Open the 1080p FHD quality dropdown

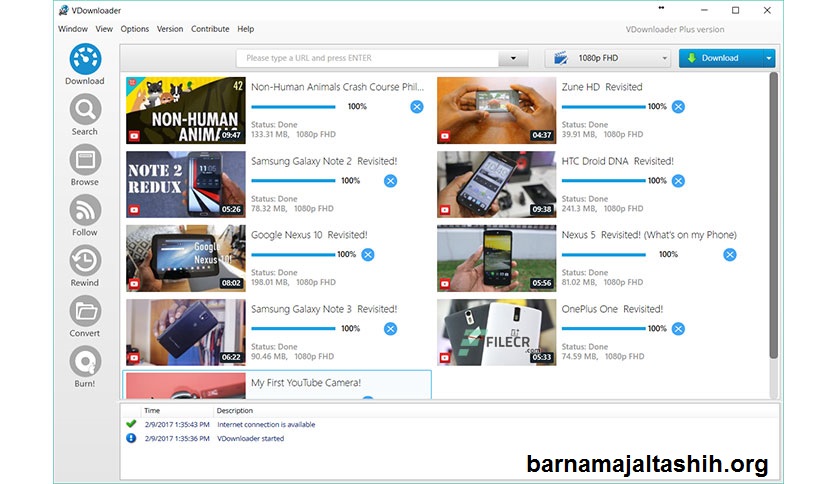coord(608,58)
